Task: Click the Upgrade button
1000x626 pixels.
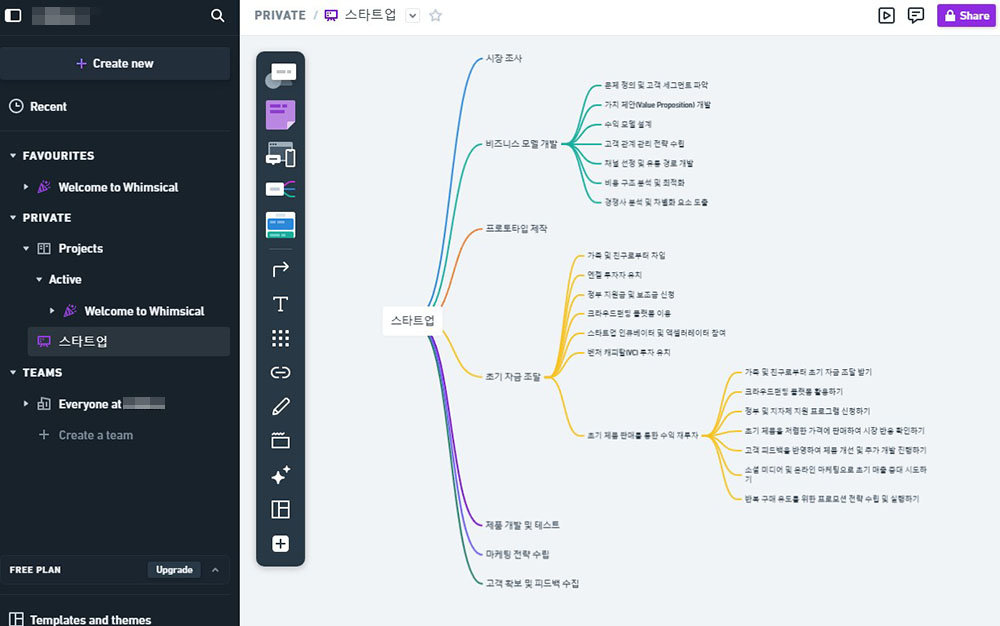Action: [174, 570]
